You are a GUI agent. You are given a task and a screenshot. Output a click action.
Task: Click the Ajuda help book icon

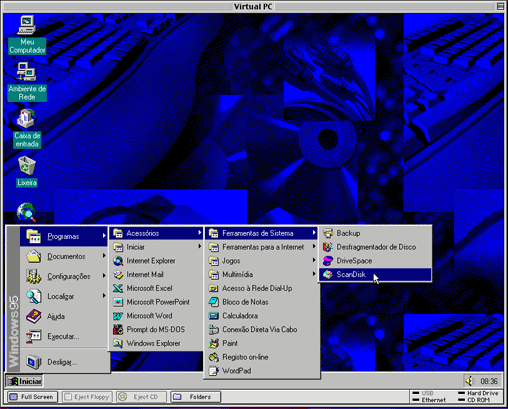[x=34, y=316]
